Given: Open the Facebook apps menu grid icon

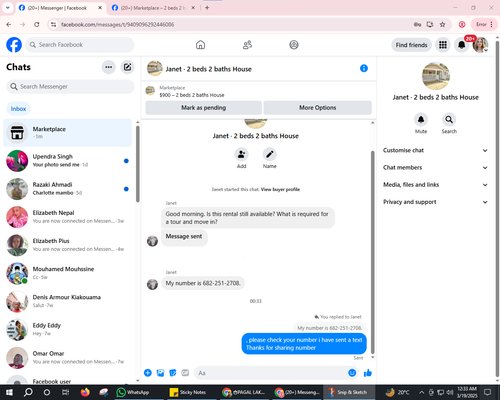Looking at the screenshot, I should [x=443, y=45].
